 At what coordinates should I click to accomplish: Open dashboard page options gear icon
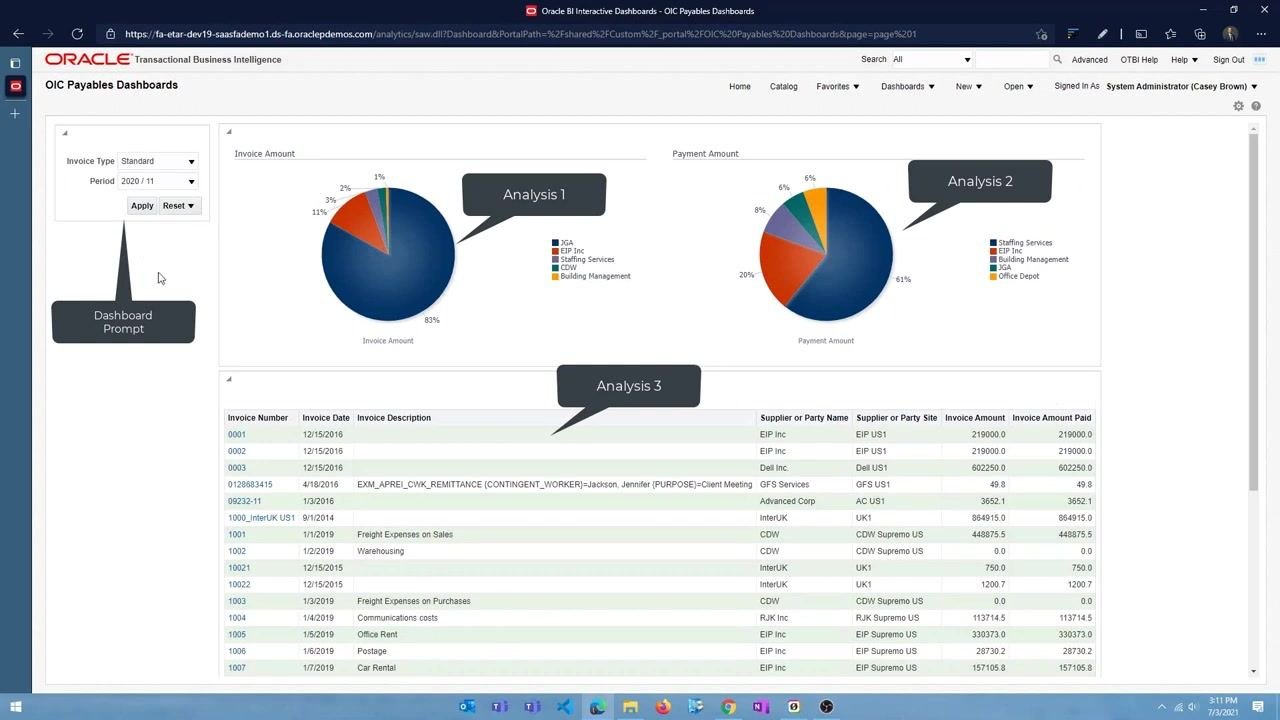point(1239,106)
